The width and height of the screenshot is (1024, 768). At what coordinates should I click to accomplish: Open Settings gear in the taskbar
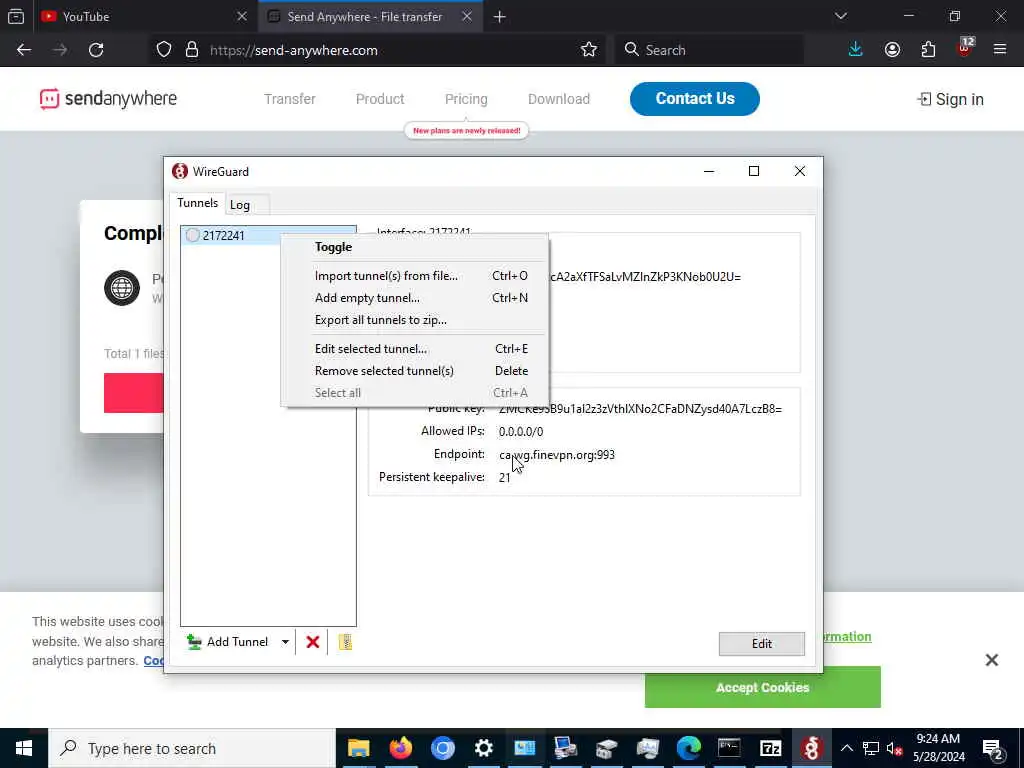point(483,748)
